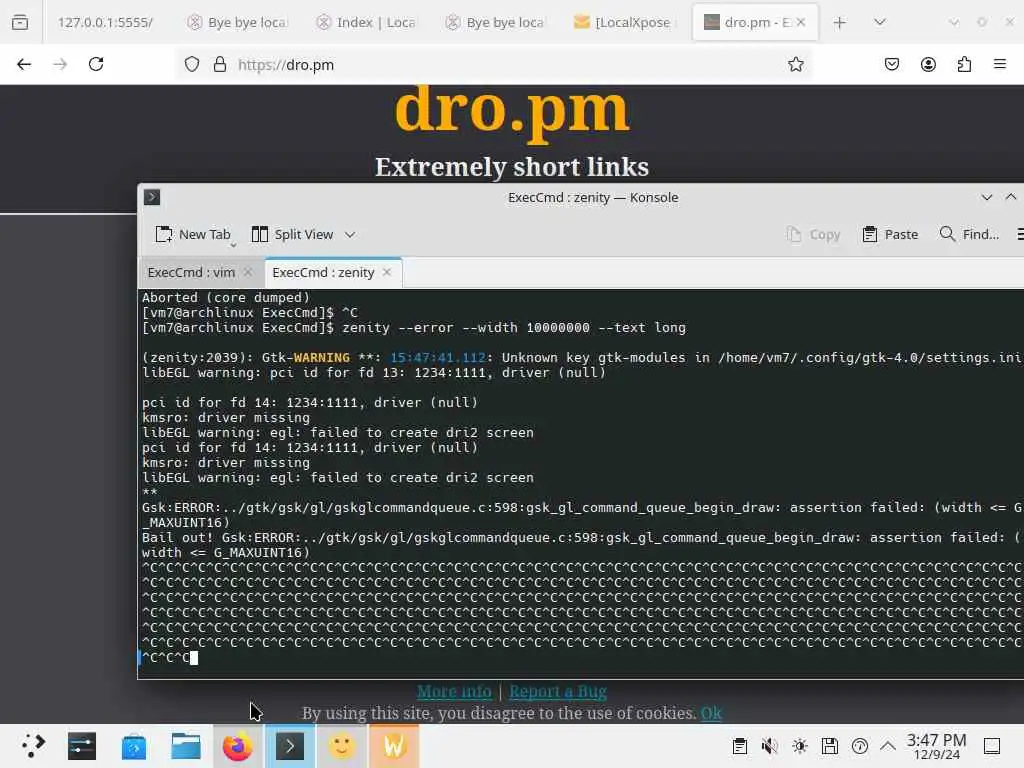Switch to the ExecCmd : vim tab
Screen dimensions: 1024x768
point(191,272)
